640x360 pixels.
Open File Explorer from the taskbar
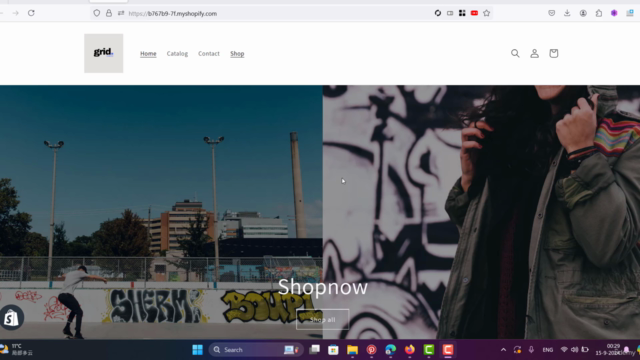click(x=352, y=350)
